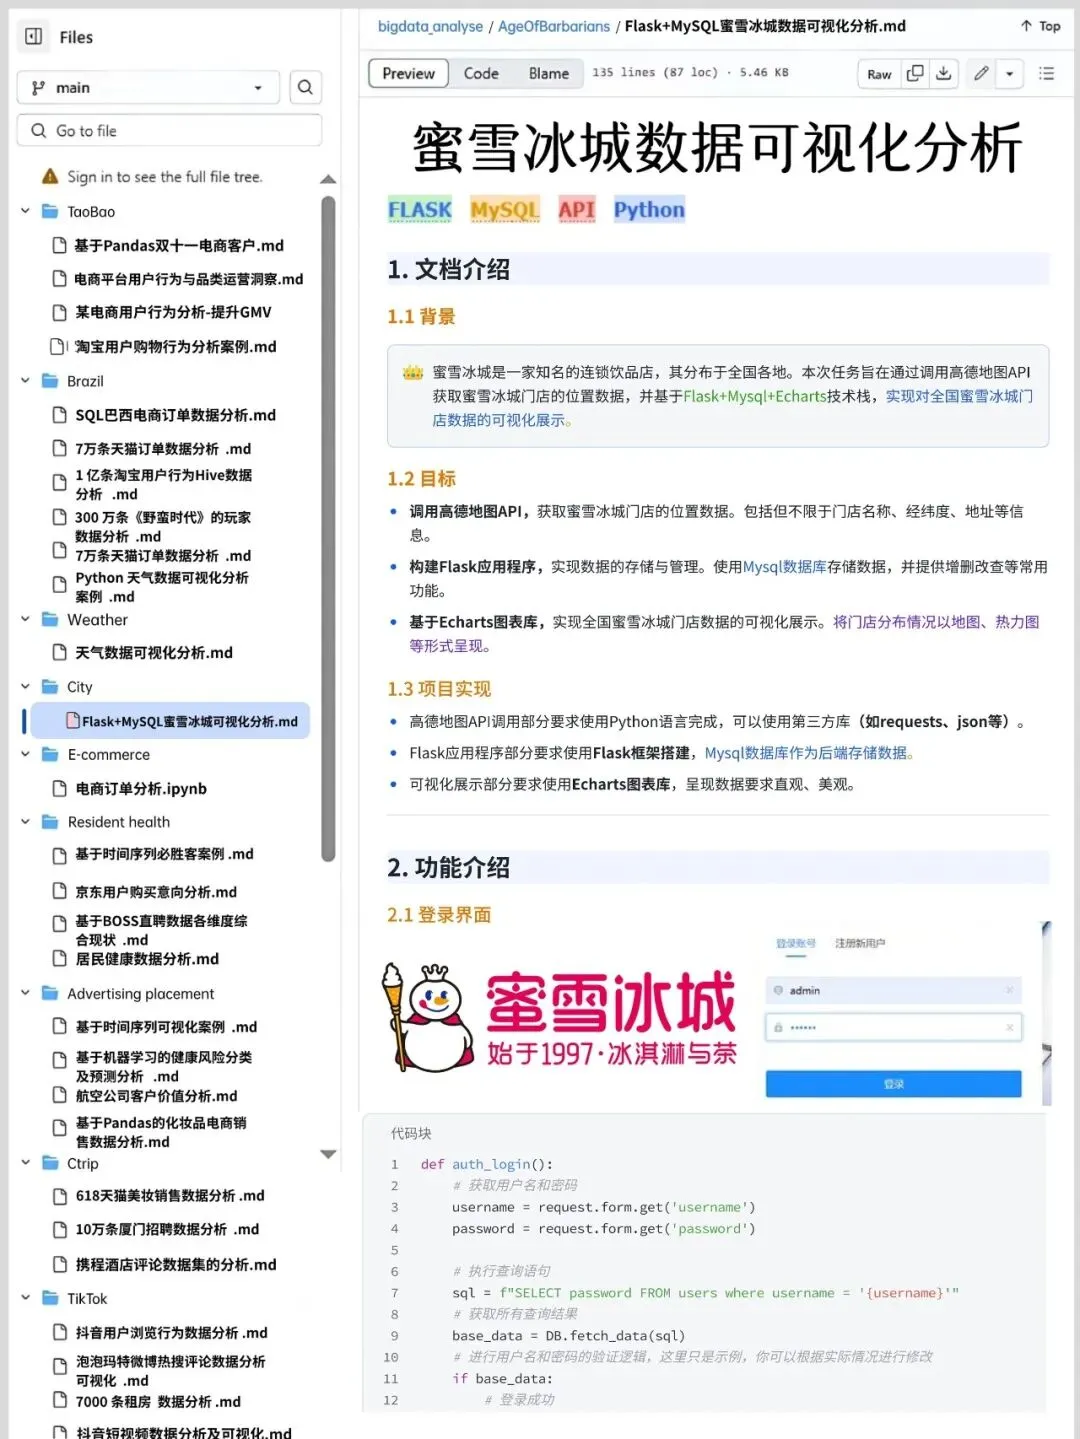Click TaoBao folder icon
Viewport: 1080px width, 1439px height.
(x=50, y=212)
